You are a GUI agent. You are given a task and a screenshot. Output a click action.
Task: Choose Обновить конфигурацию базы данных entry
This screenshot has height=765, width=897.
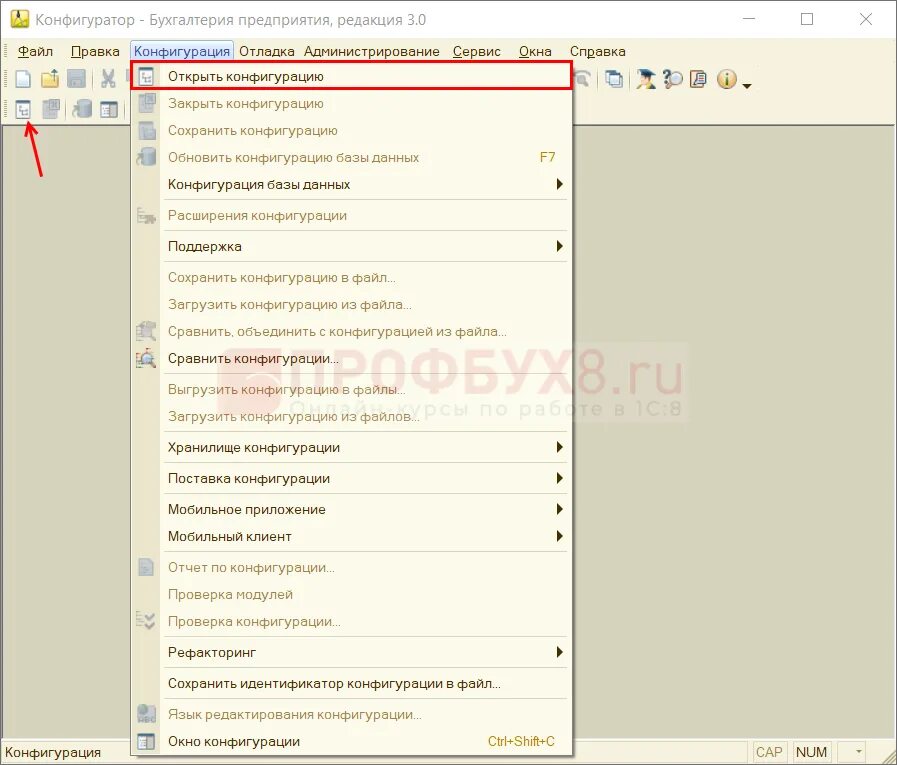(x=351, y=157)
